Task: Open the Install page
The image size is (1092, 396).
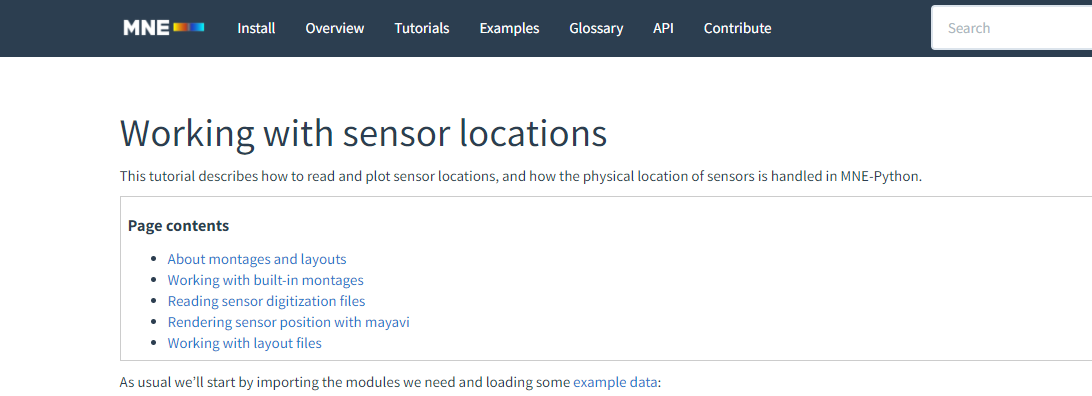Action: 256,29
